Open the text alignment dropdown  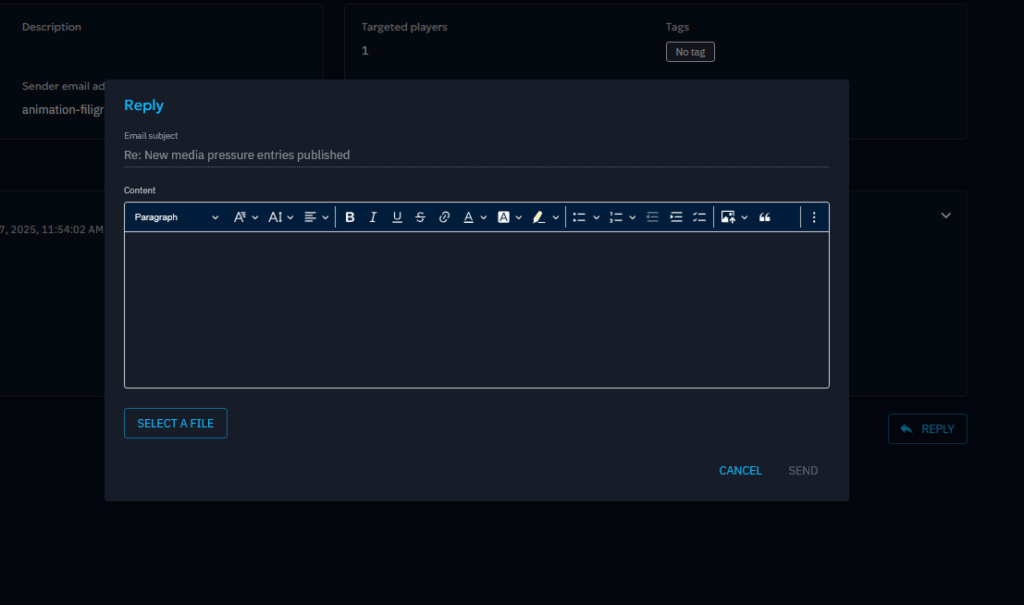coord(316,217)
